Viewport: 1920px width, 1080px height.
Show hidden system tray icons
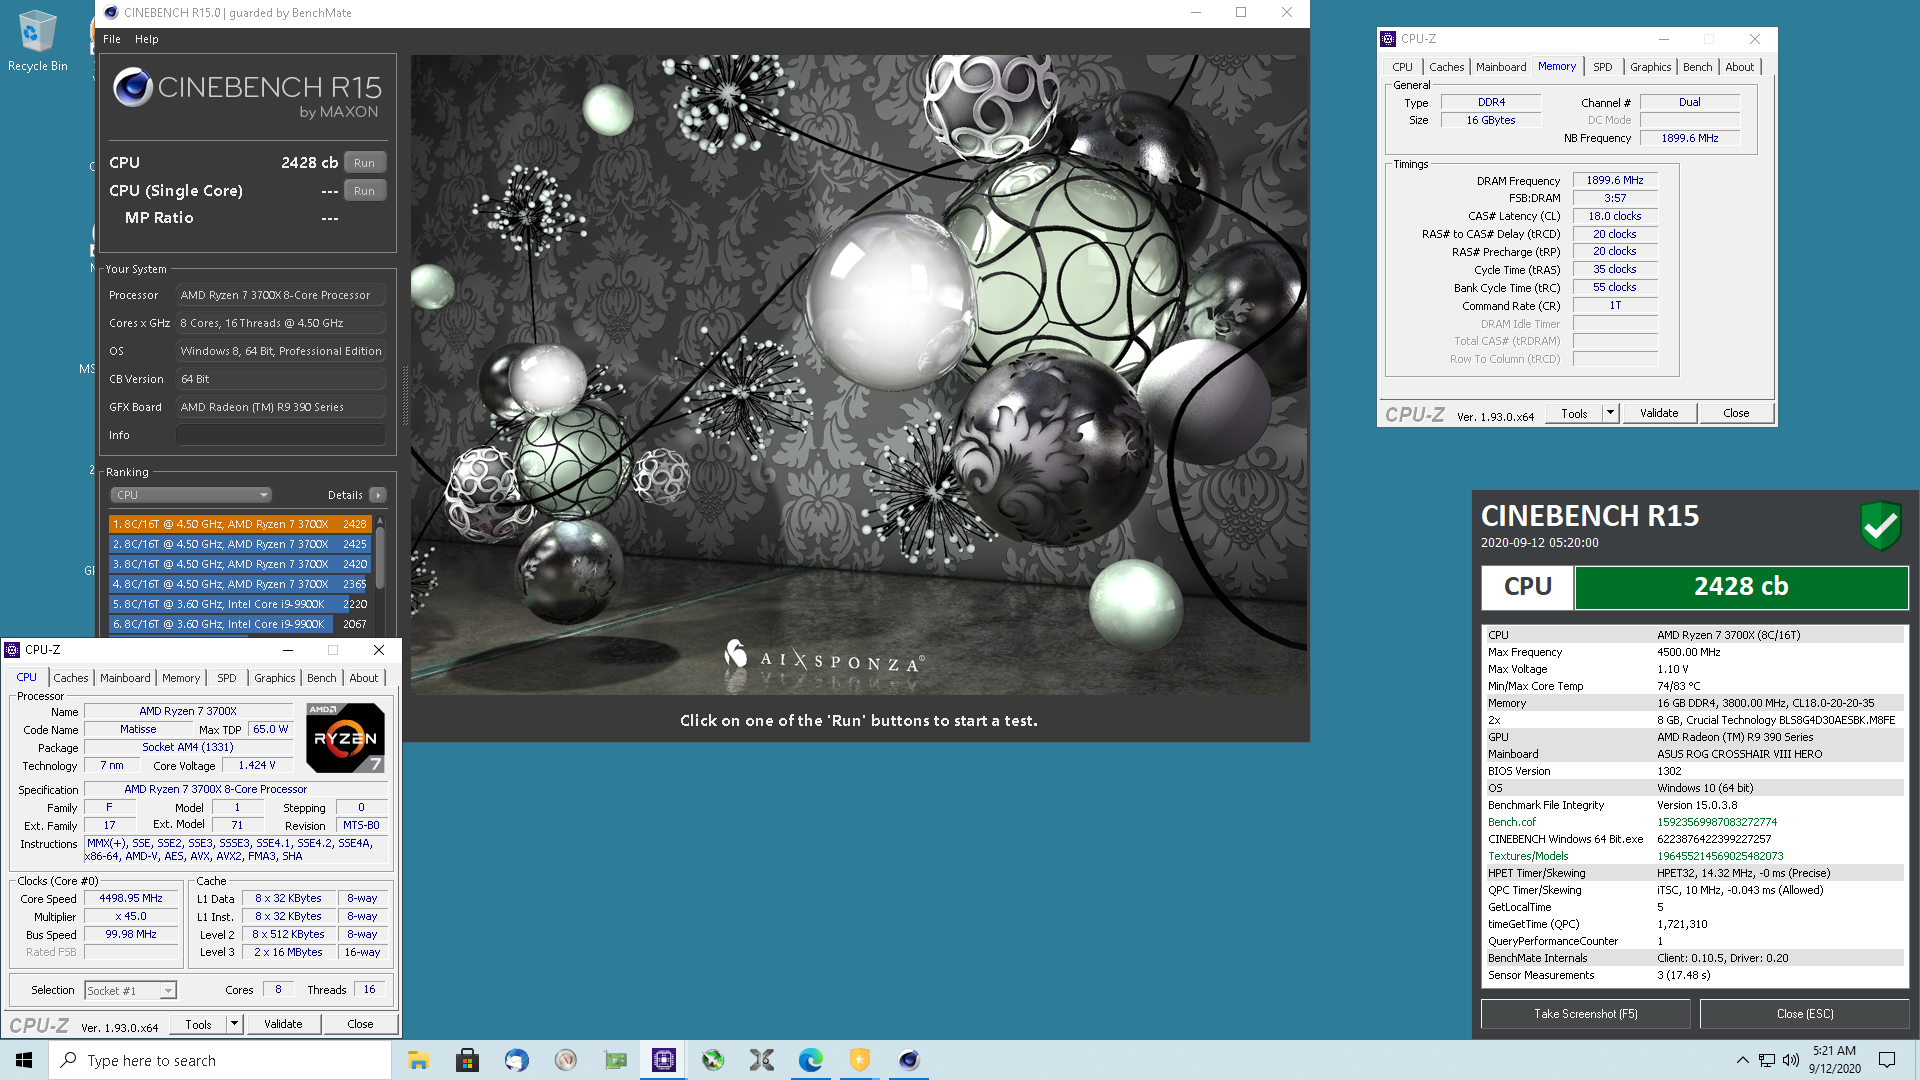(x=1743, y=1060)
